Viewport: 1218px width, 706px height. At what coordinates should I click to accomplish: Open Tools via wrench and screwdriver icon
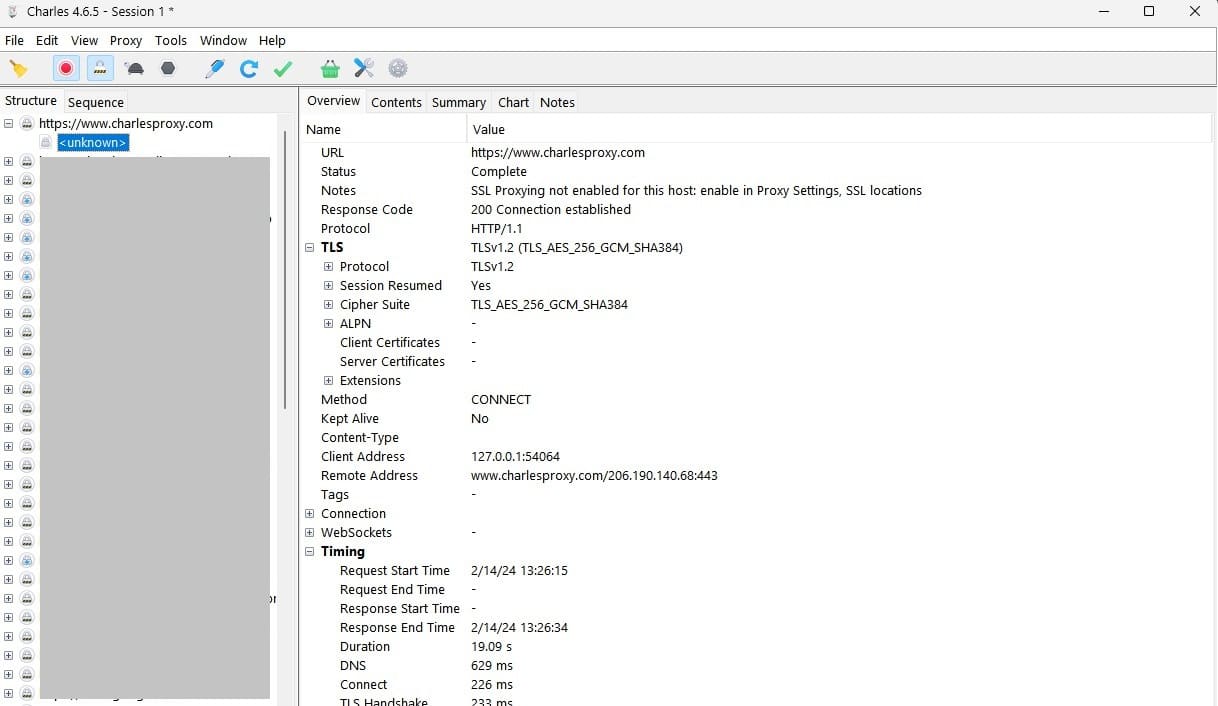coord(364,69)
